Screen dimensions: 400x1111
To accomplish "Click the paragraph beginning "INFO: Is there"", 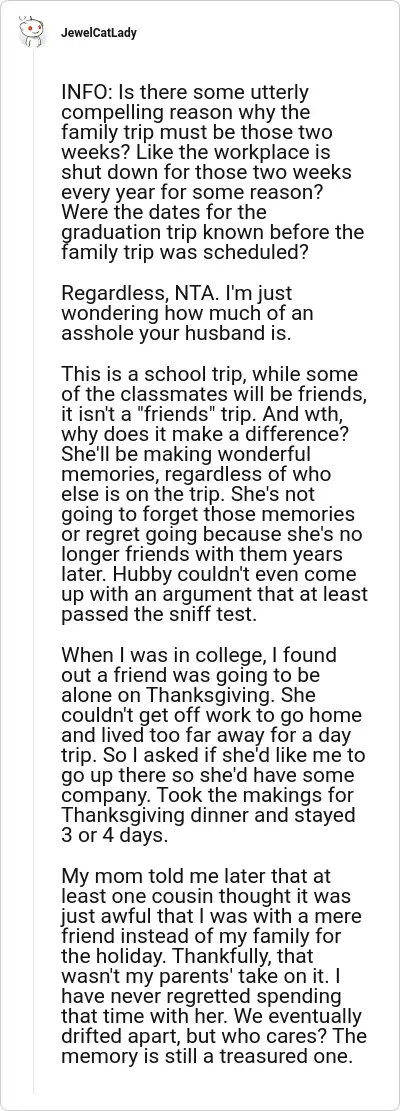I will (212, 171).
